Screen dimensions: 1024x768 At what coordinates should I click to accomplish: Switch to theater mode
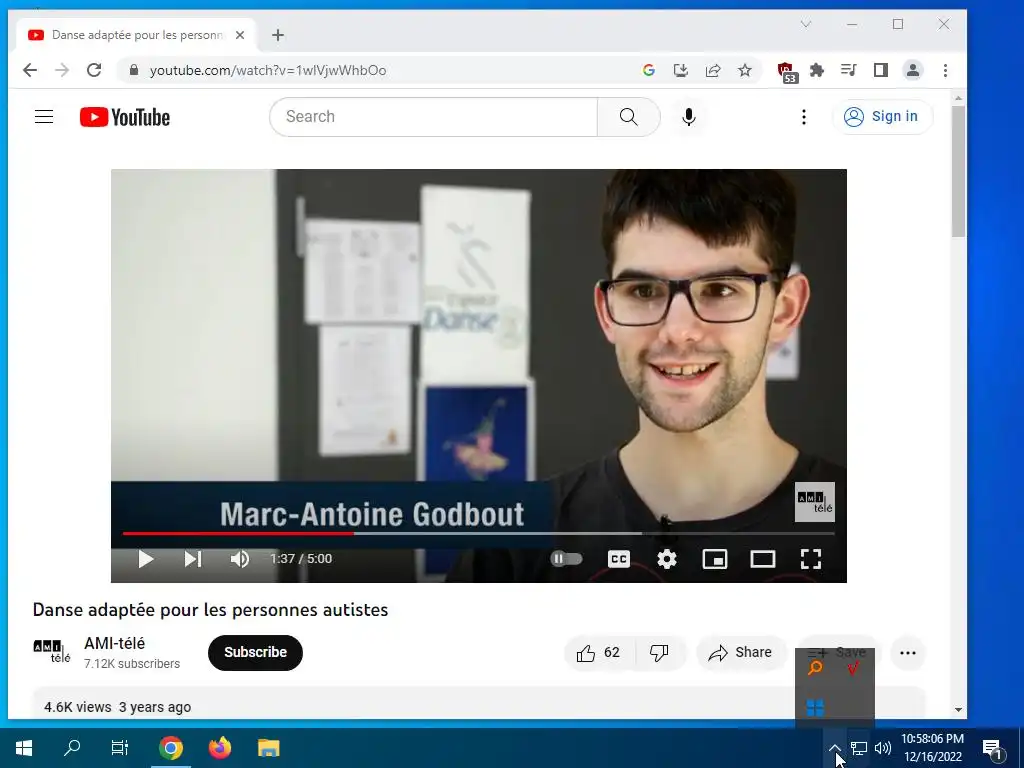click(763, 559)
